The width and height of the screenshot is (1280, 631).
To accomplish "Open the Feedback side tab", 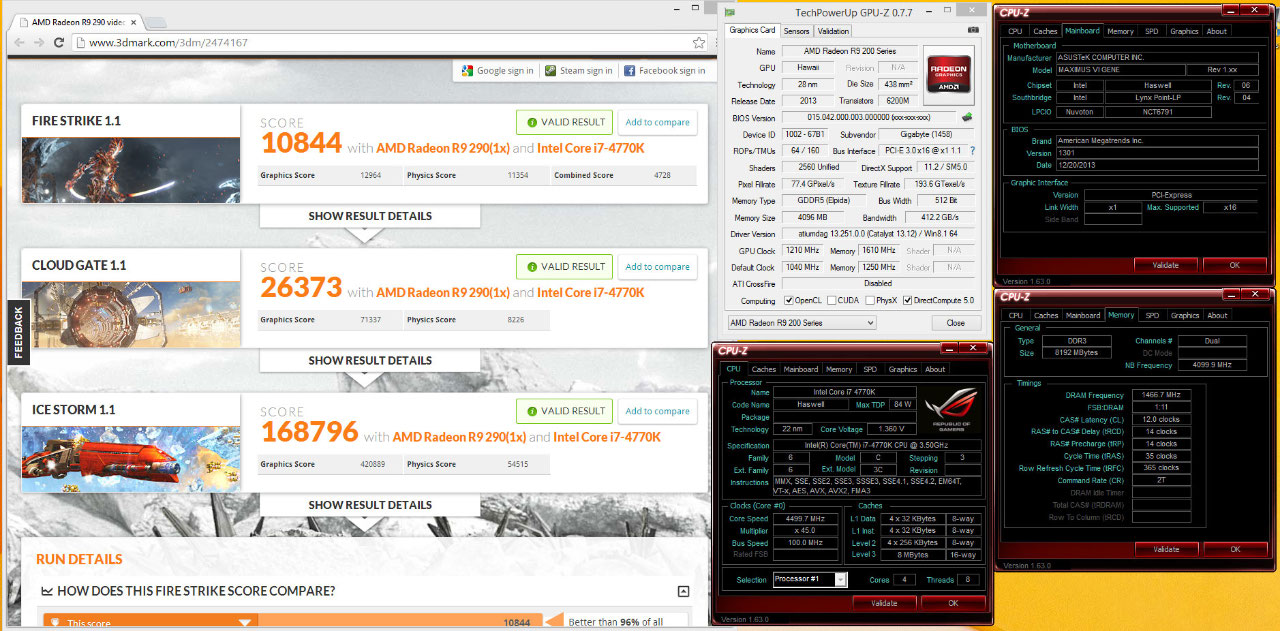I will [17, 331].
